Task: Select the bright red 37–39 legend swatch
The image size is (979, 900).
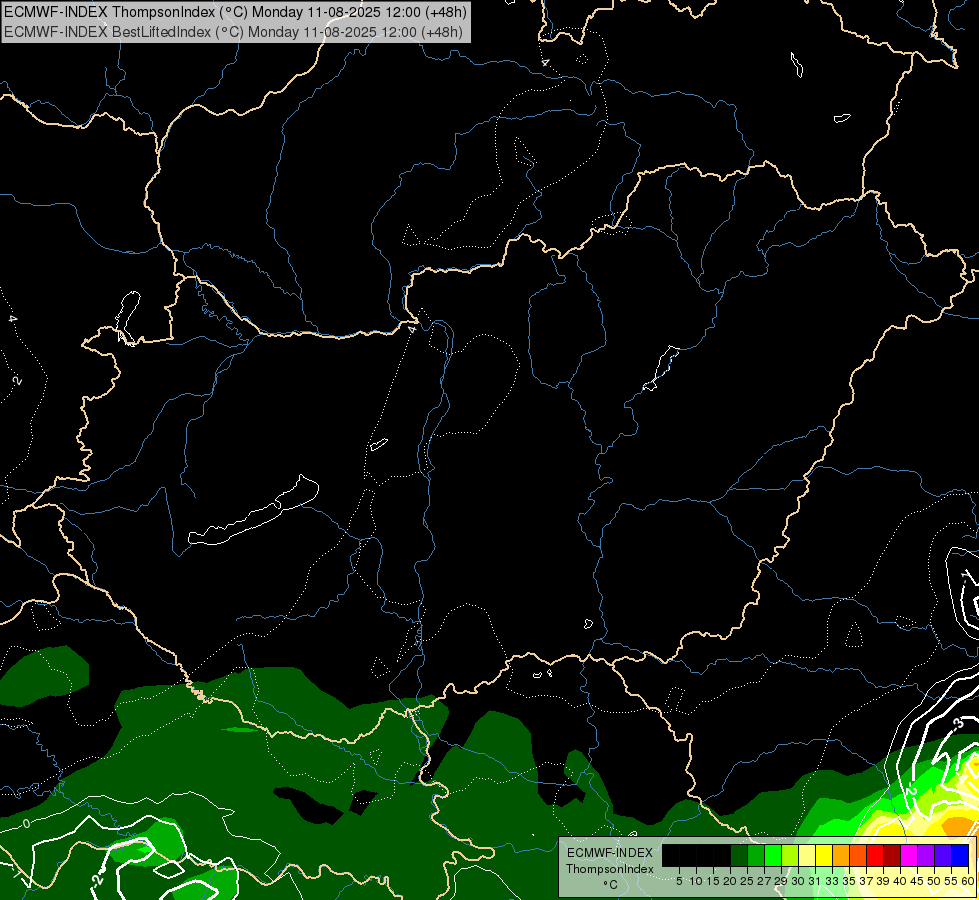Action: 875,855
